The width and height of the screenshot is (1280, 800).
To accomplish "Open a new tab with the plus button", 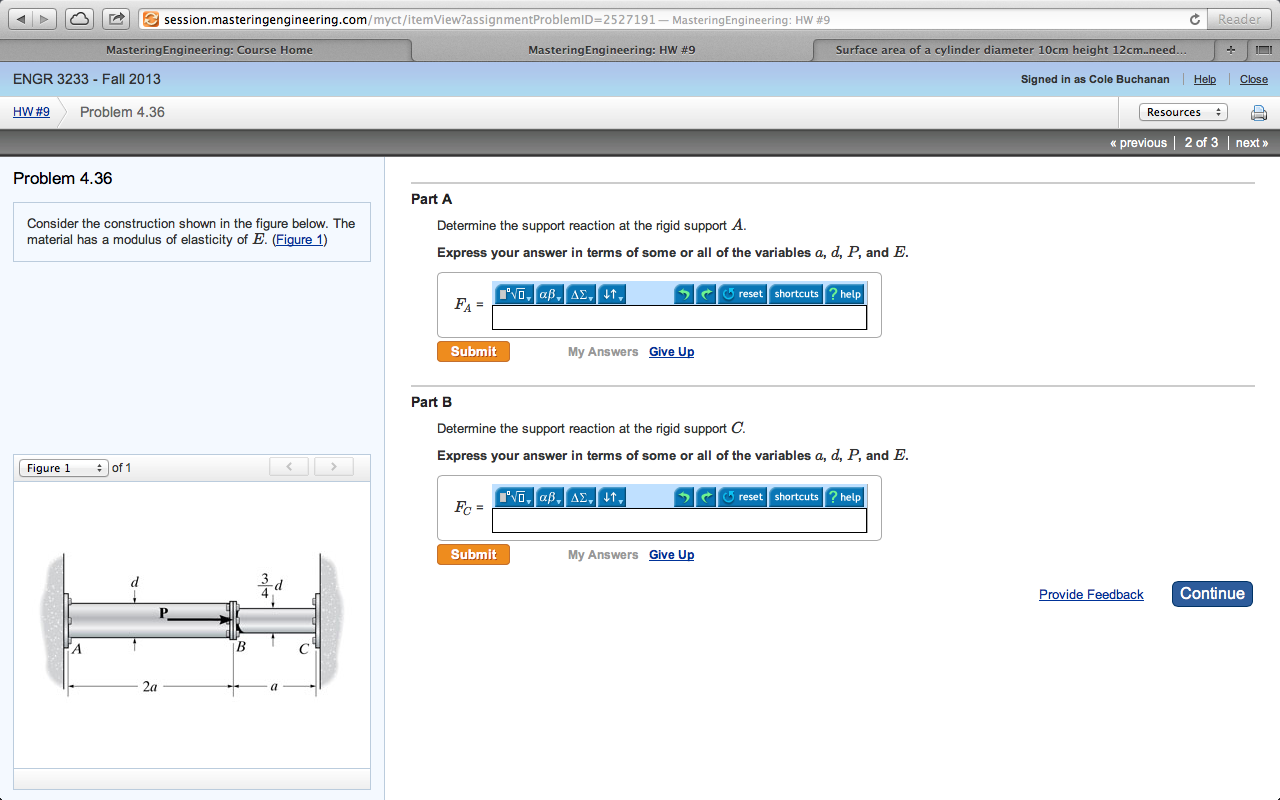I will (x=1231, y=49).
